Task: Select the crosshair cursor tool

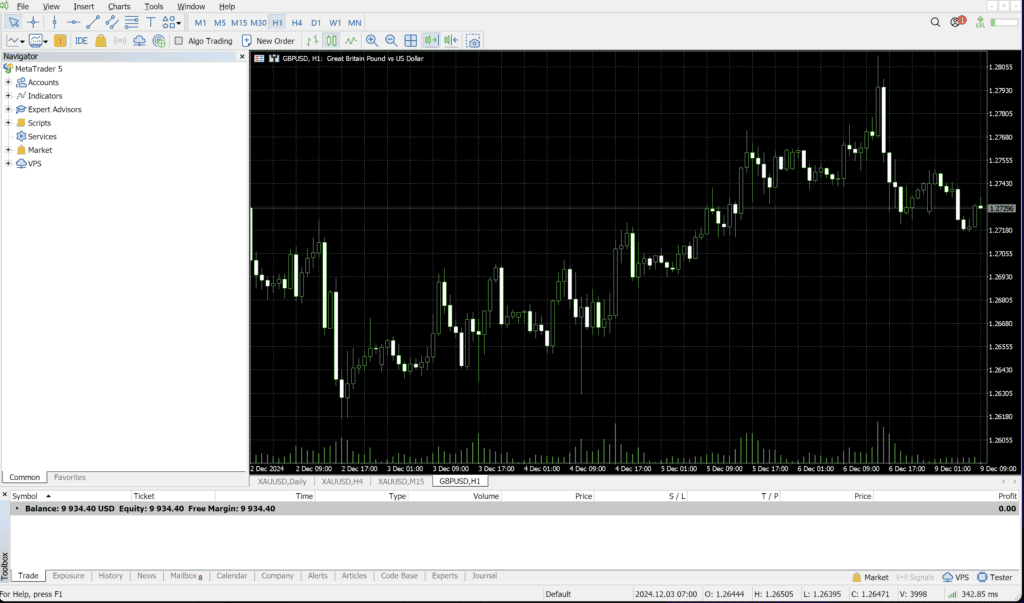Action: pos(33,22)
